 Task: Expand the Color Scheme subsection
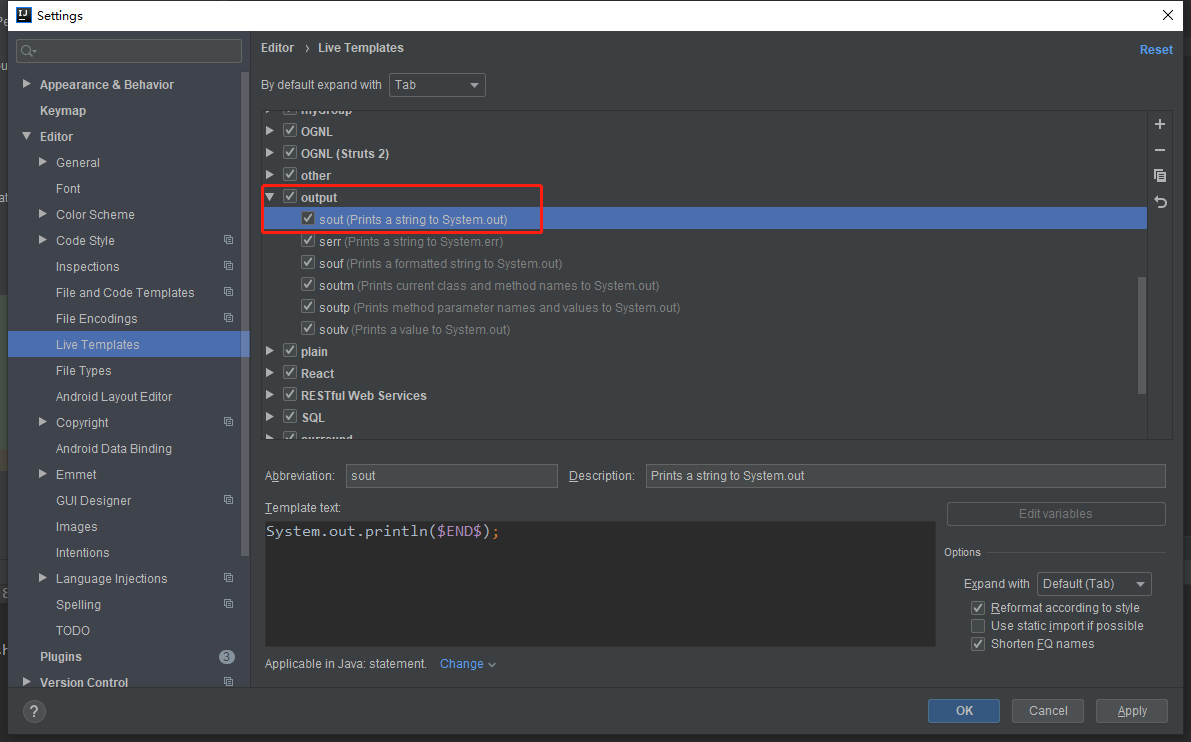click(43, 214)
